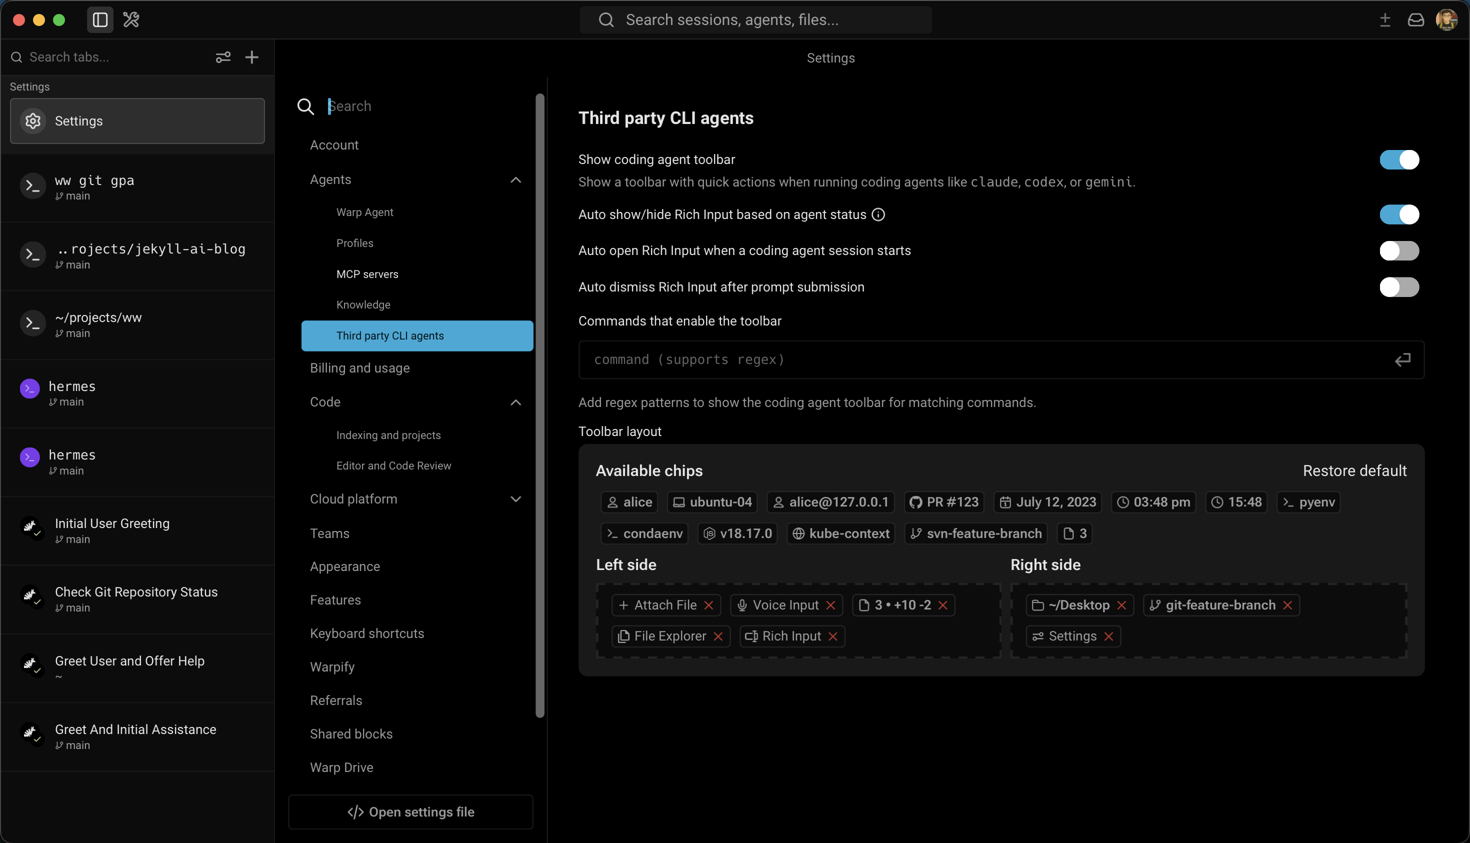The width and height of the screenshot is (1470, 843).
Task: Click the settings search magnifier icon
Action: (306, 106)
